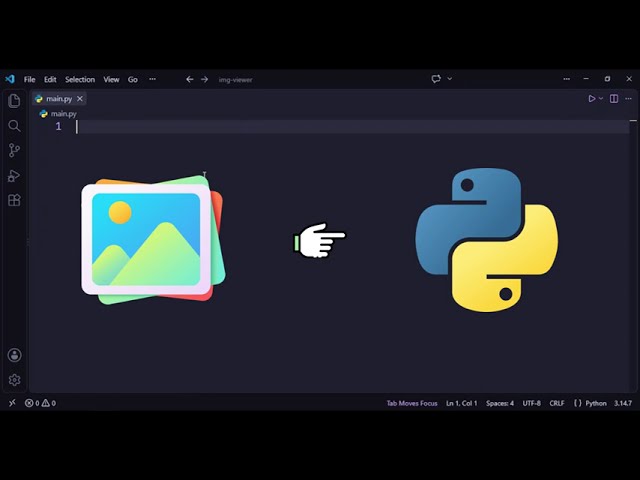Click Ln 1, Col 1 go to line
The height and width of the screenshot is (480, 640).
click(x=462, y=403)
